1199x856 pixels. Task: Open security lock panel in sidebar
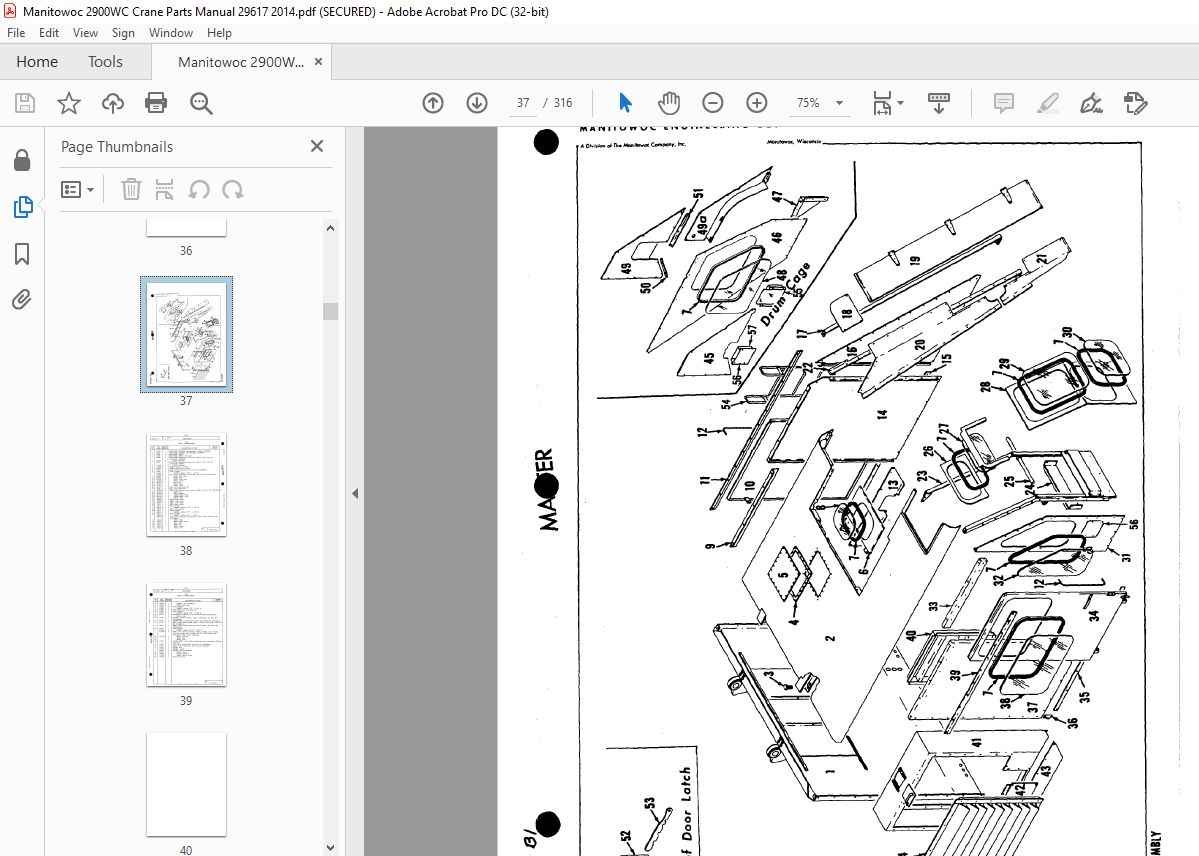tap(22, 160)
